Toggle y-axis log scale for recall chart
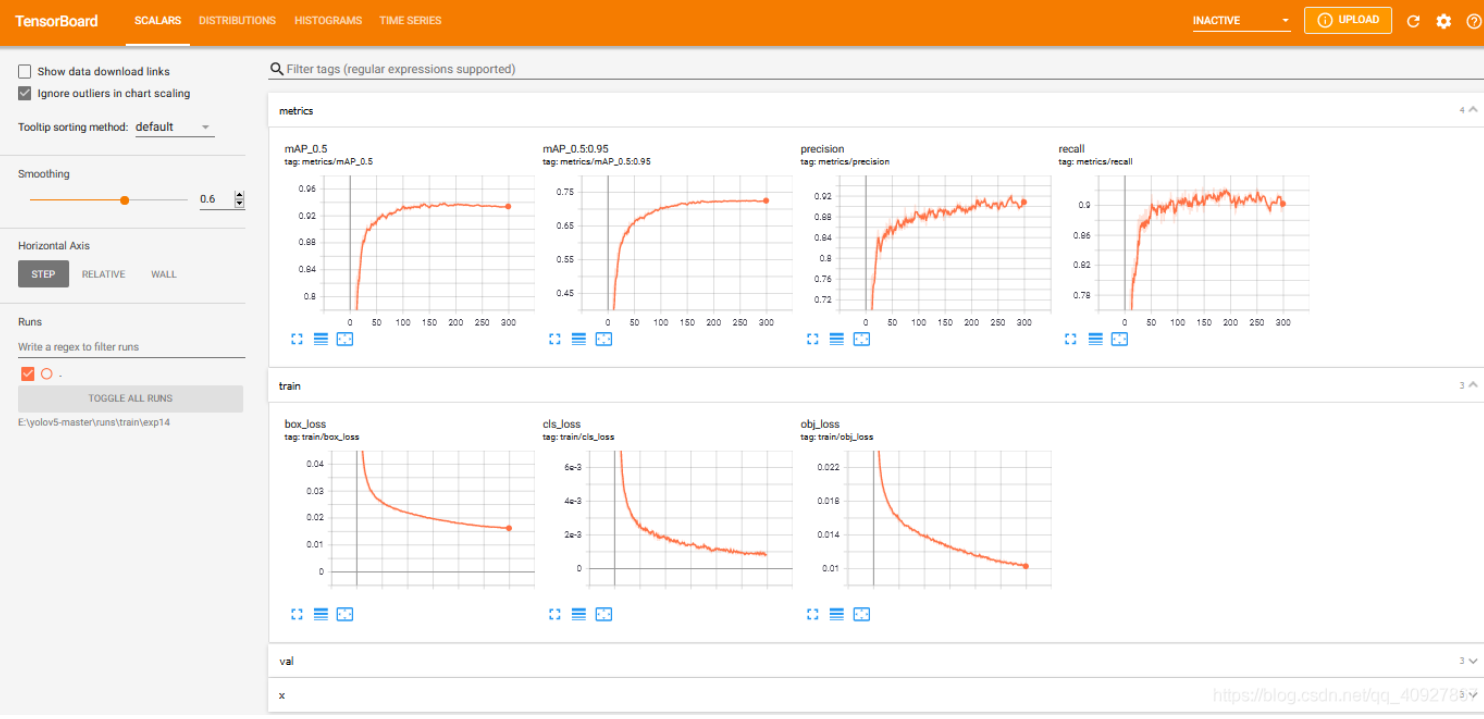The height and width of the screenshot is (719, 1484). pyautogui.click(x=1095, y=339)
